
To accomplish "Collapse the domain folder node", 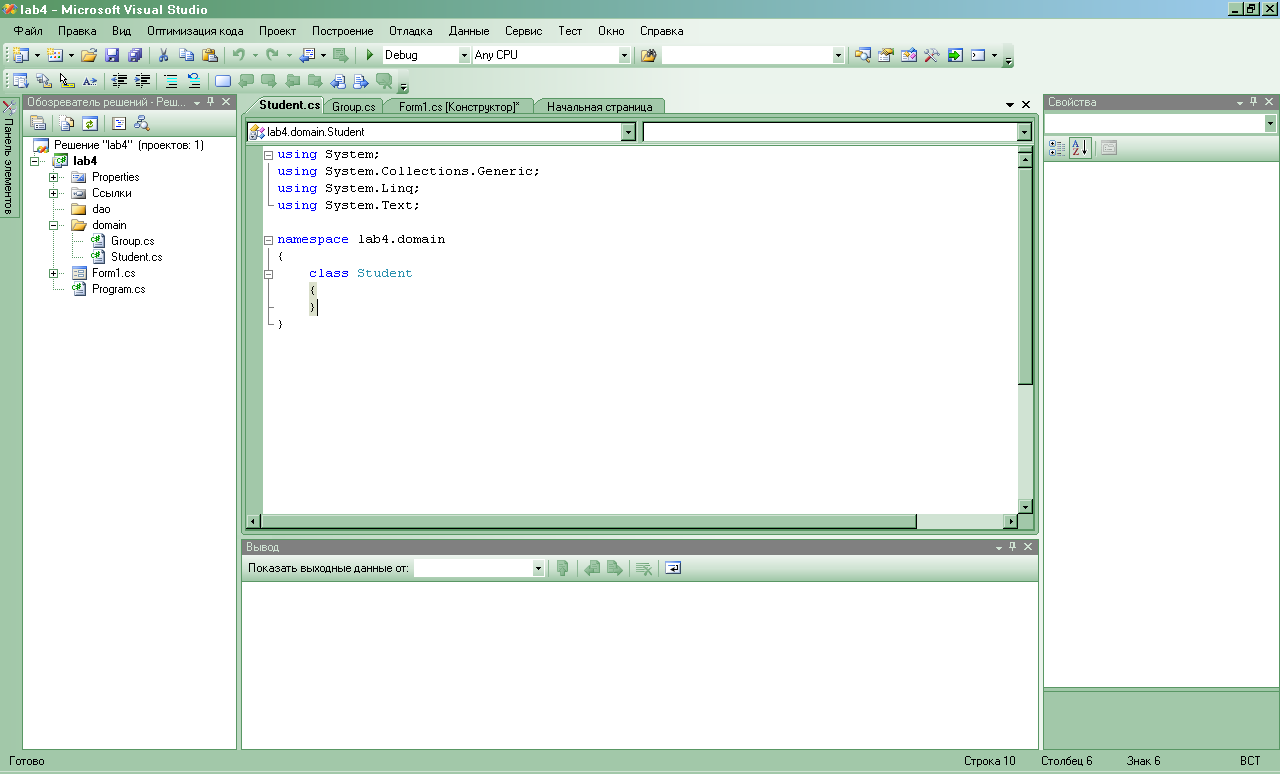I will (53, 225).
